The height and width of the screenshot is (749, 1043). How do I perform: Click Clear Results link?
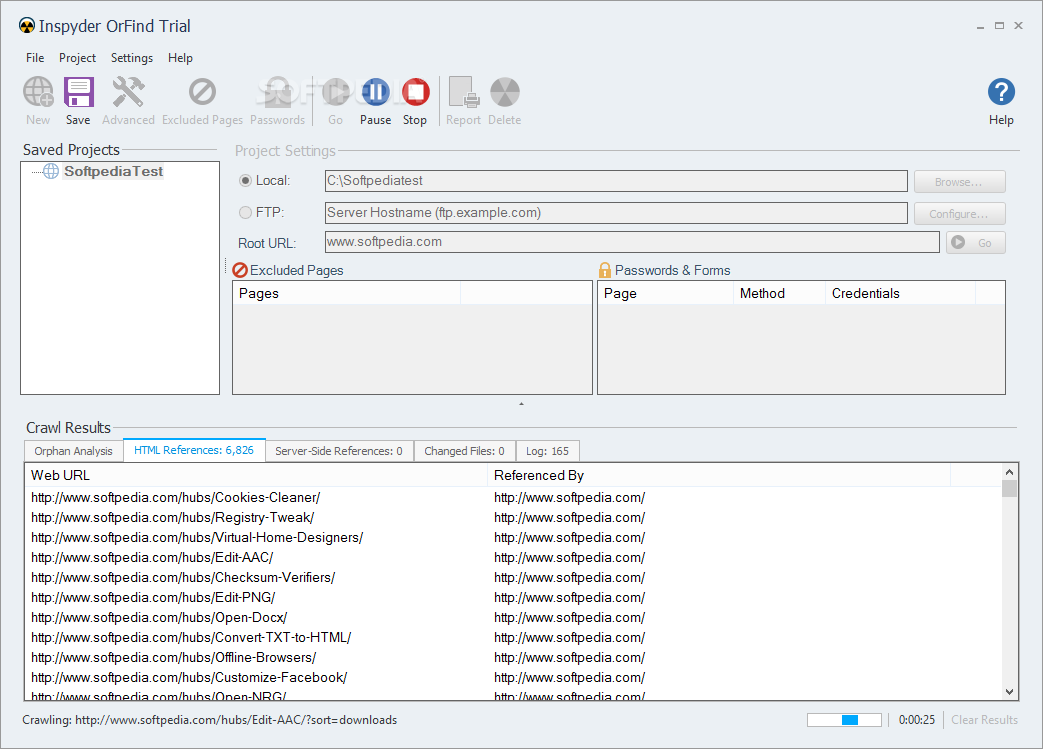point(984,720)
